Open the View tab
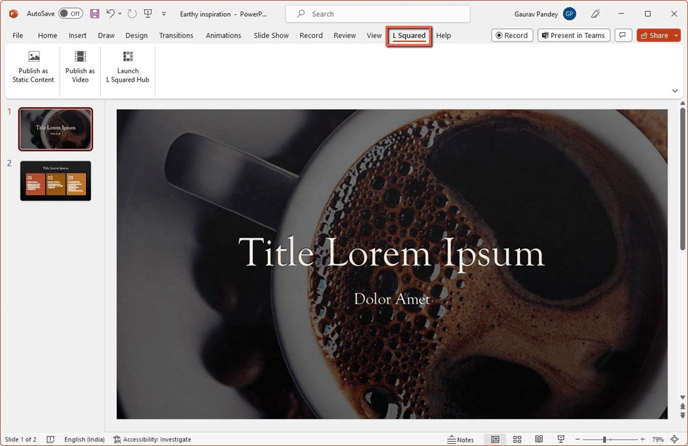 tap(374, 36)
